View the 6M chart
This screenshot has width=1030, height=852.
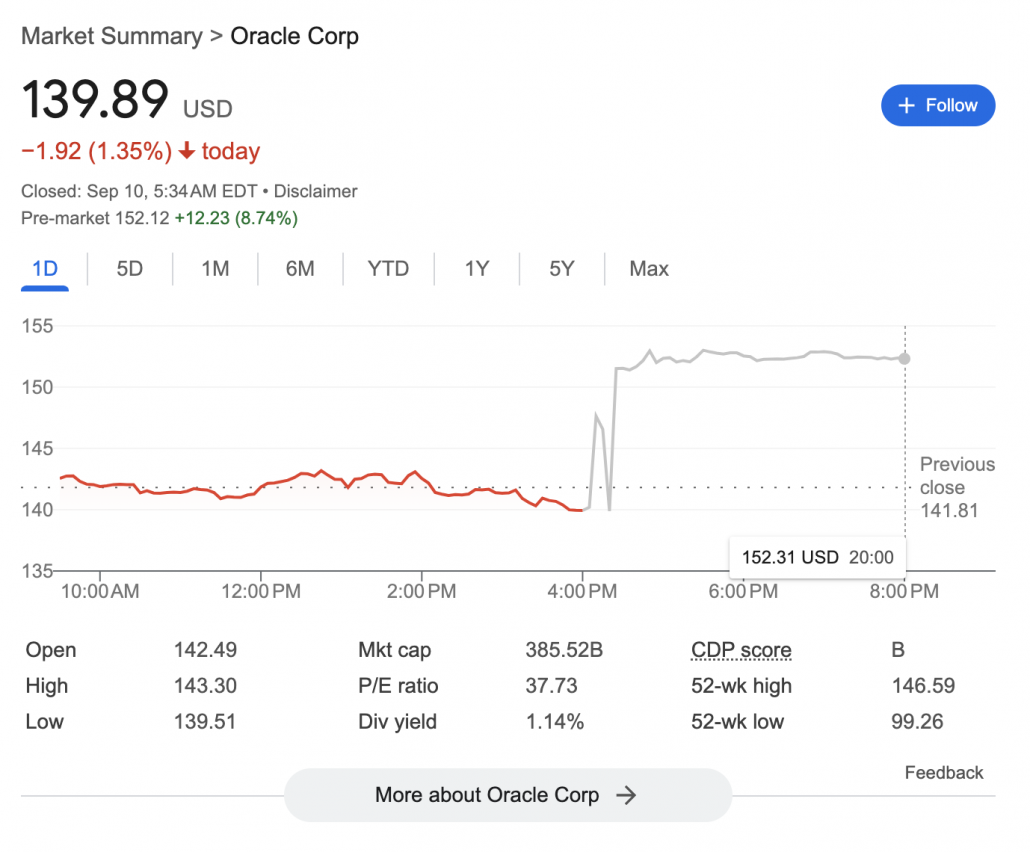point(299,268)
